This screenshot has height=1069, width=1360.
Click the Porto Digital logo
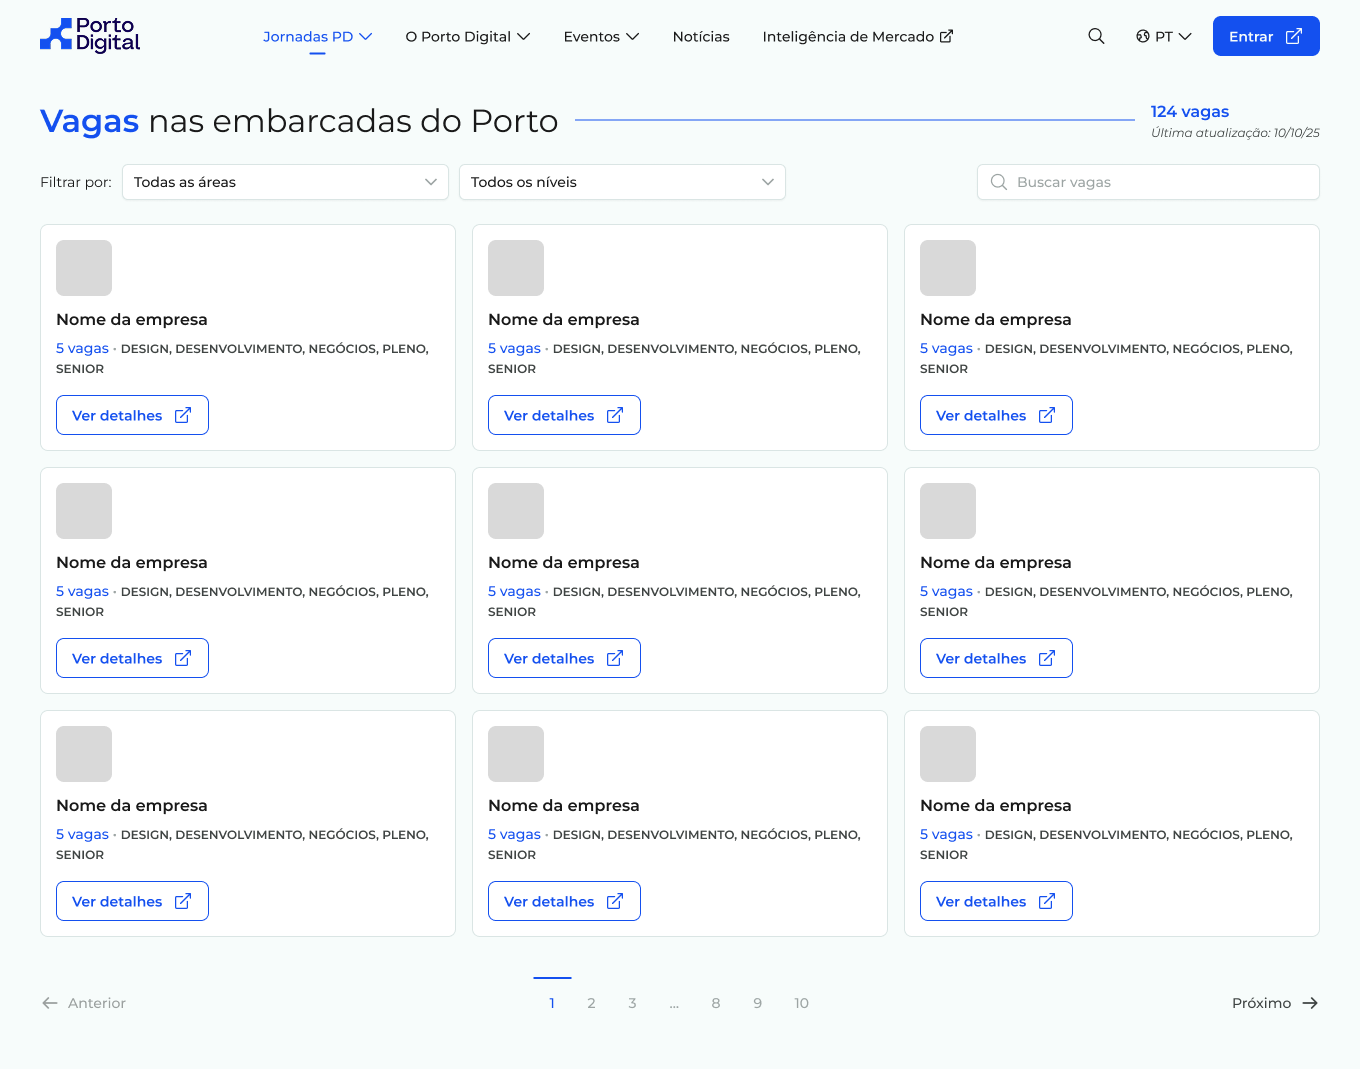(x=90, y=36)
